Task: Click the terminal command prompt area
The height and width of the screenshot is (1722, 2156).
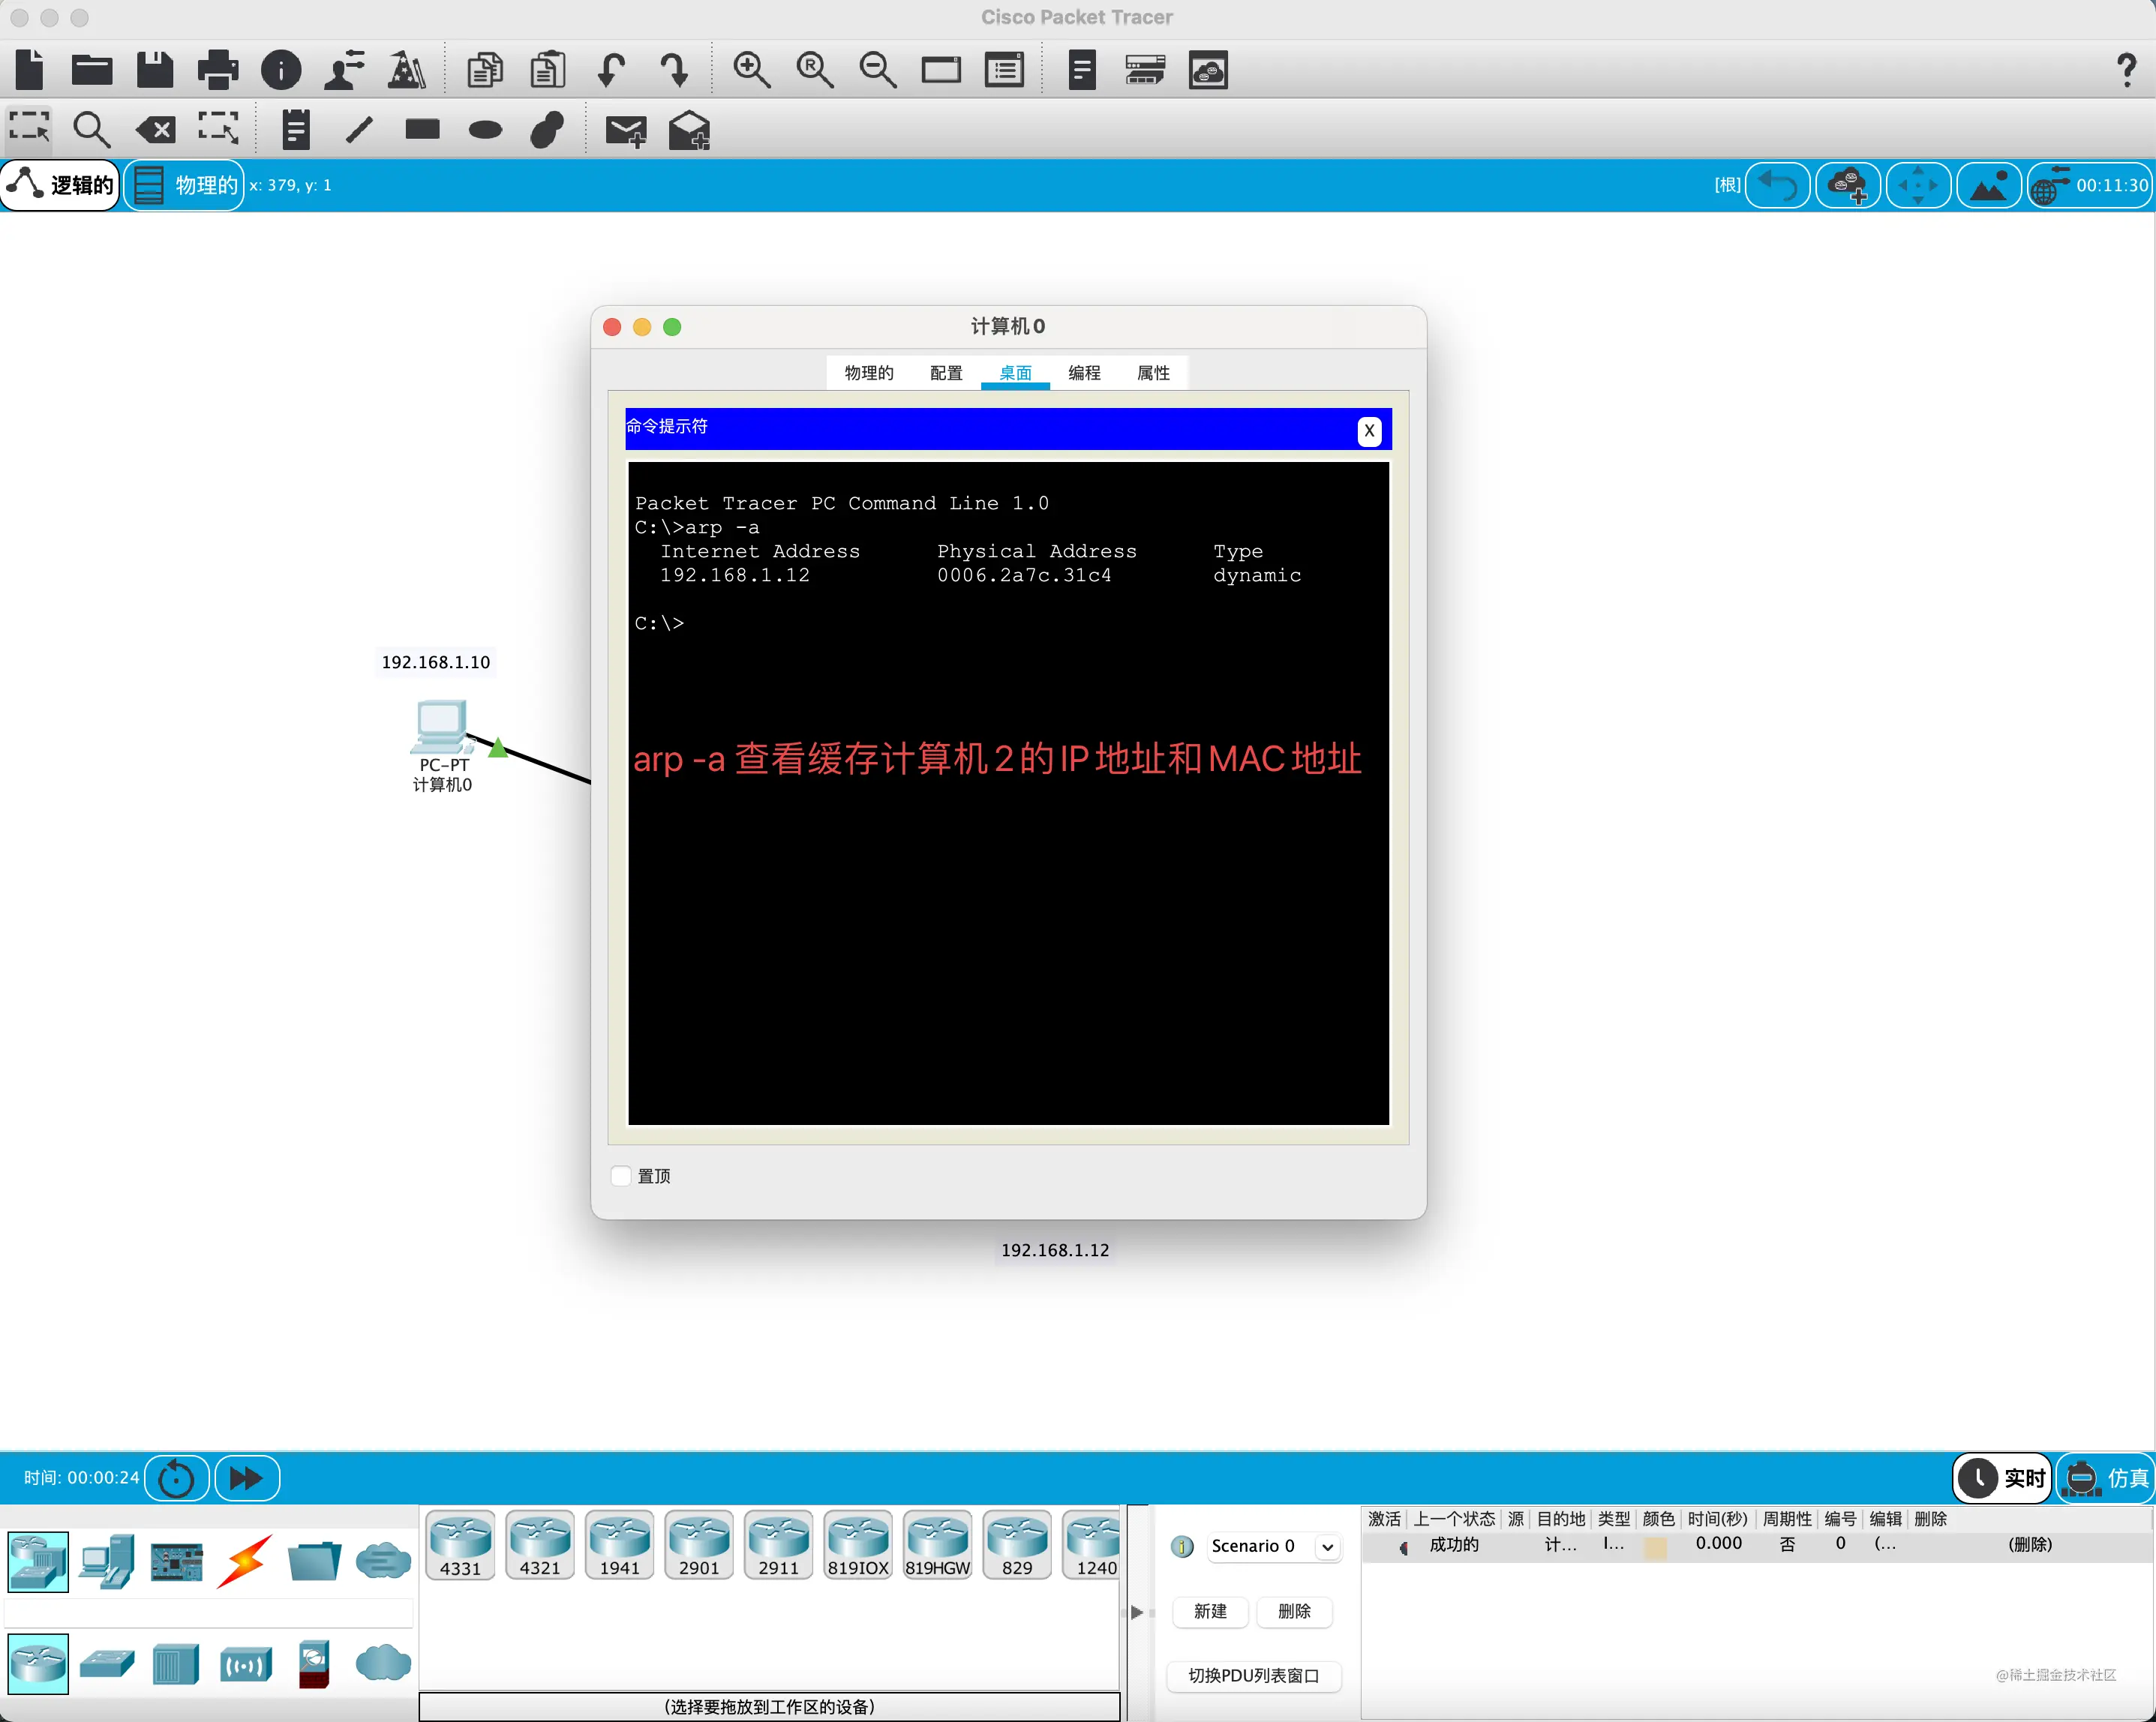Action: coord(1008,793)
